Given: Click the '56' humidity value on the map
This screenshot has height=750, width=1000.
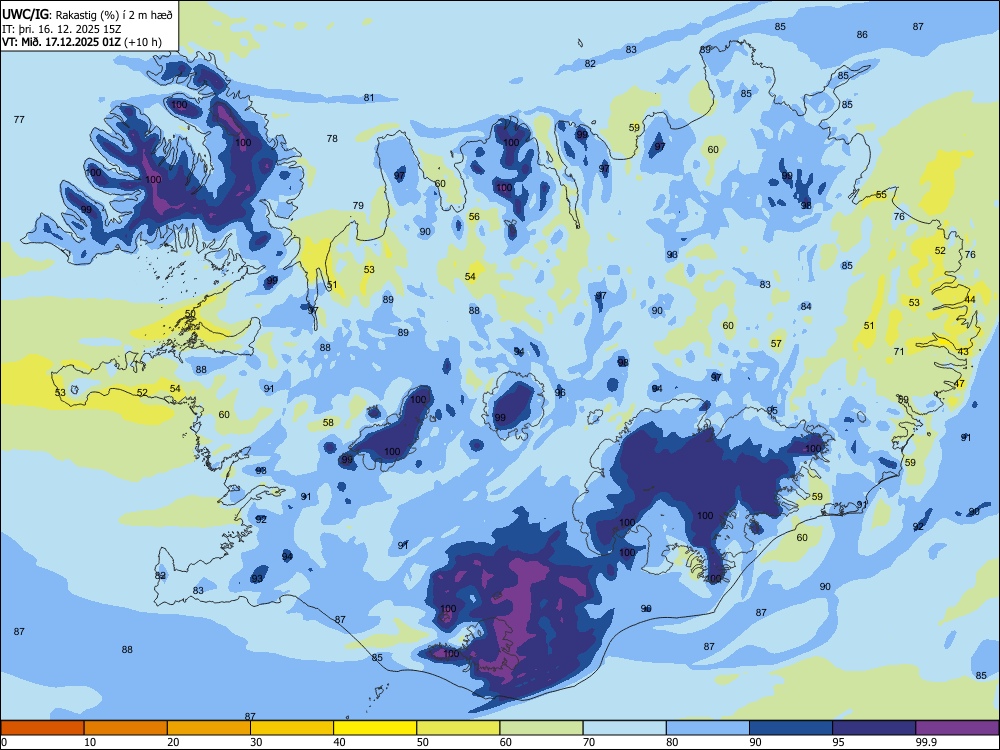Looking at the screenshot, I should pos(474,216).
